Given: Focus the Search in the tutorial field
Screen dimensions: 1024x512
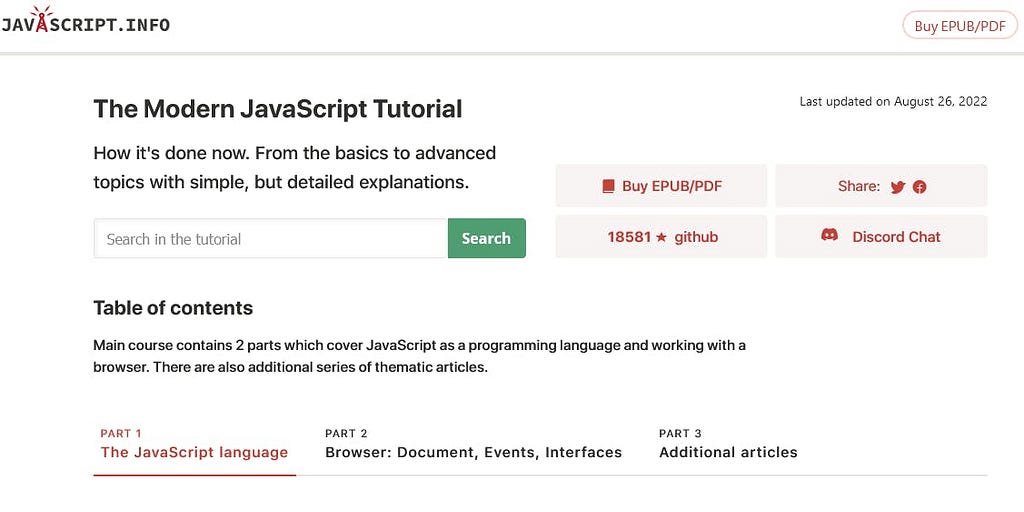Looking at the screenshot, I should click(271, 238).
